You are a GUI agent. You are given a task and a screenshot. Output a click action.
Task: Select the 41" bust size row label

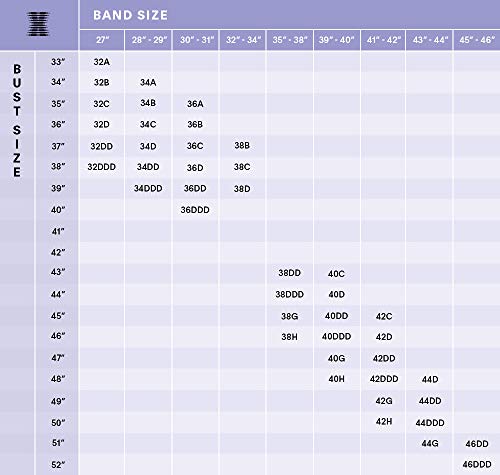coord(58,231)
